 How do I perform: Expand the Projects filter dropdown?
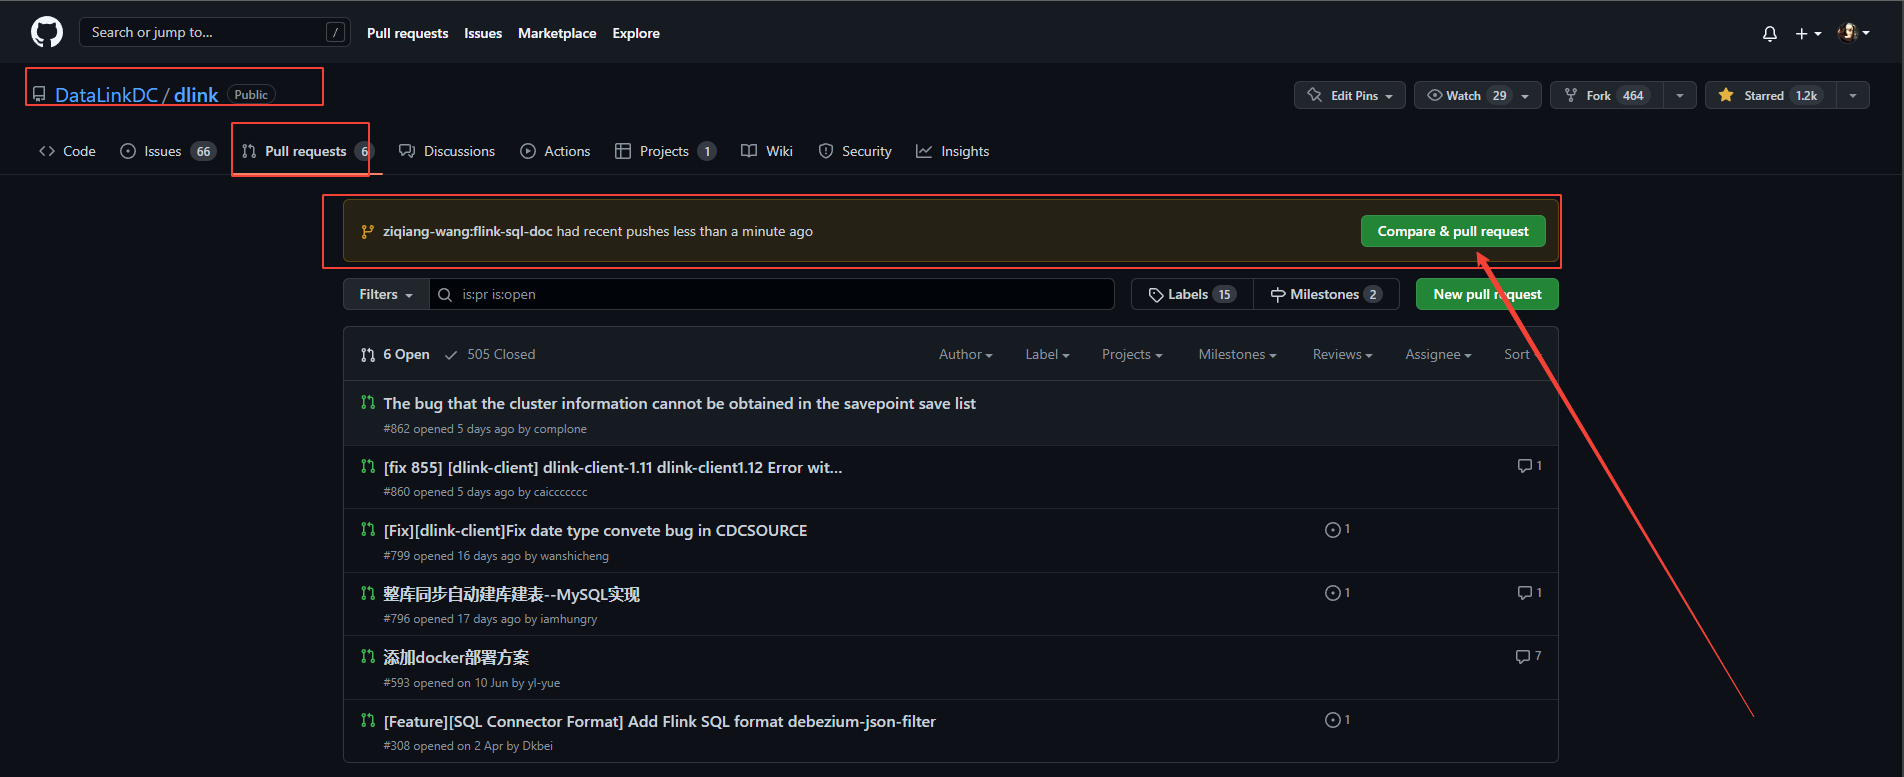pos(1132,354)
